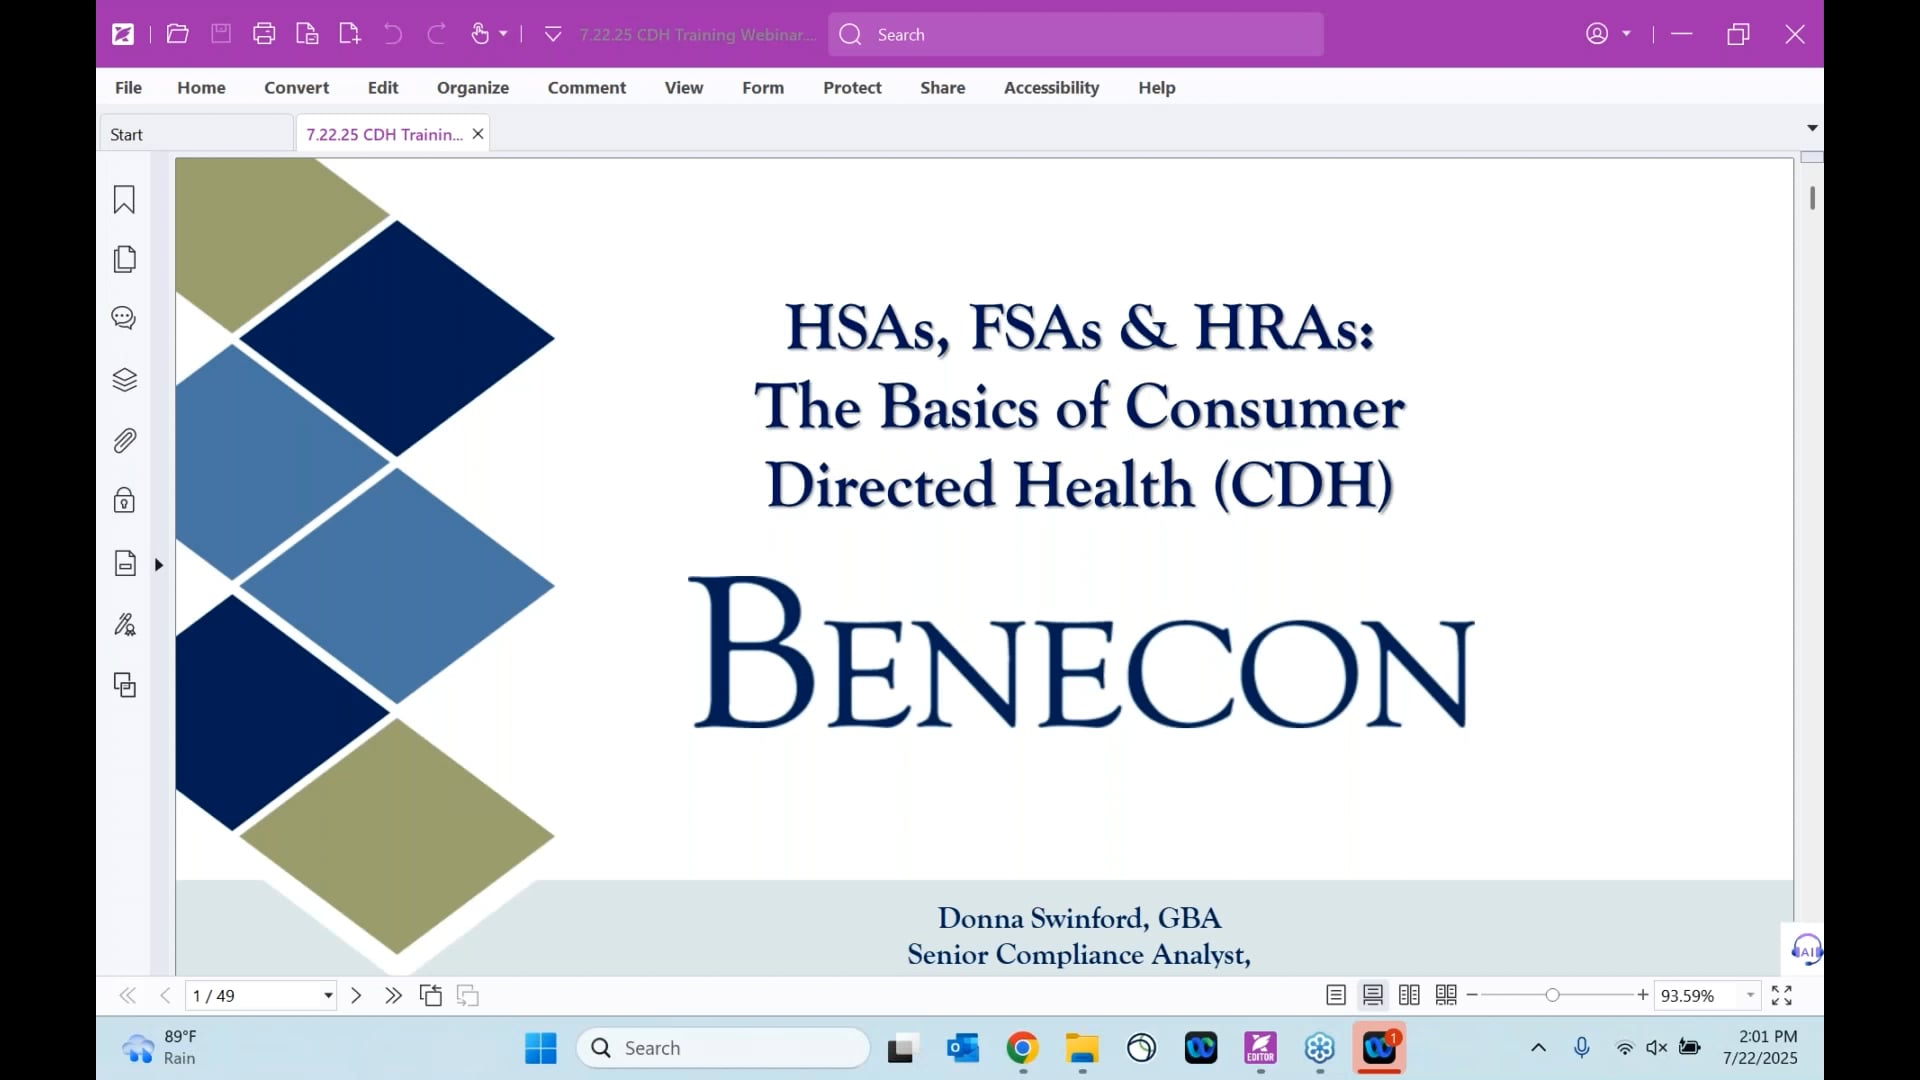Expand the sidebar panel arrow
The image size is (1920, 1080).
(x=159, y=565)
